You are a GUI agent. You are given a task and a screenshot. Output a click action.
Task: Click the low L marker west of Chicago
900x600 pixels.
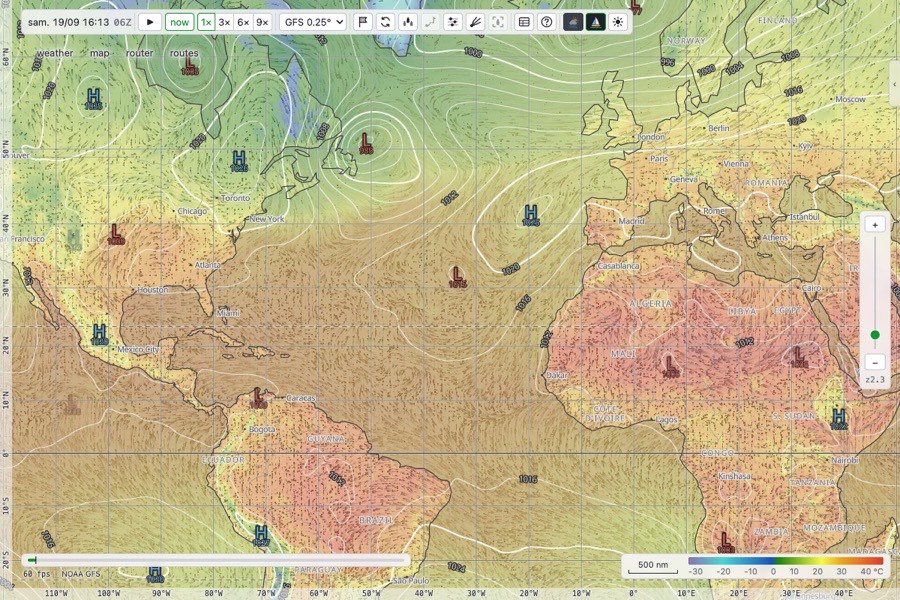(115, 234)
